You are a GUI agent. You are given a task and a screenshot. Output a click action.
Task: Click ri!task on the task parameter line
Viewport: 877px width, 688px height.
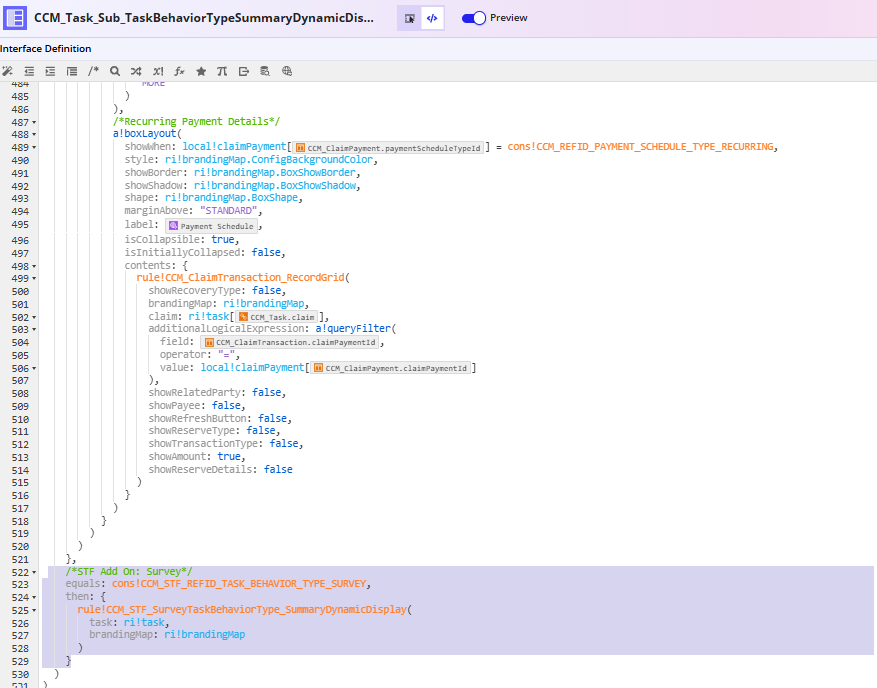pyautogui.click(x=144, y=622)
